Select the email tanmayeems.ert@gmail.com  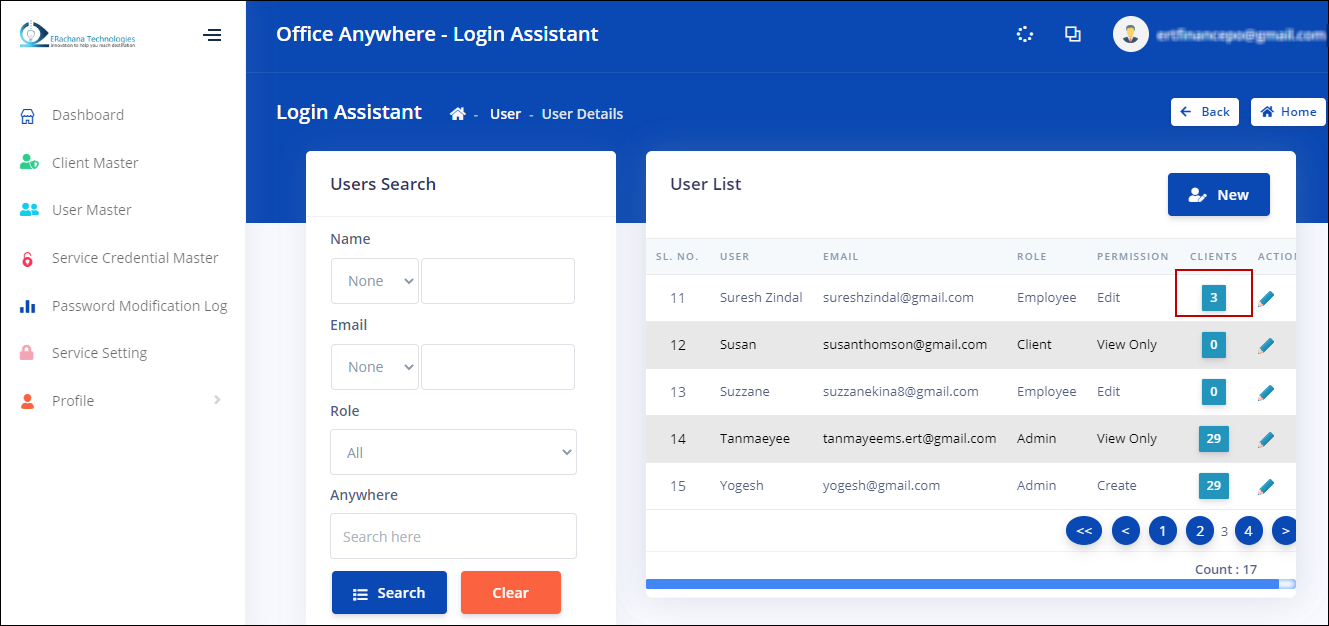(909, 439)
